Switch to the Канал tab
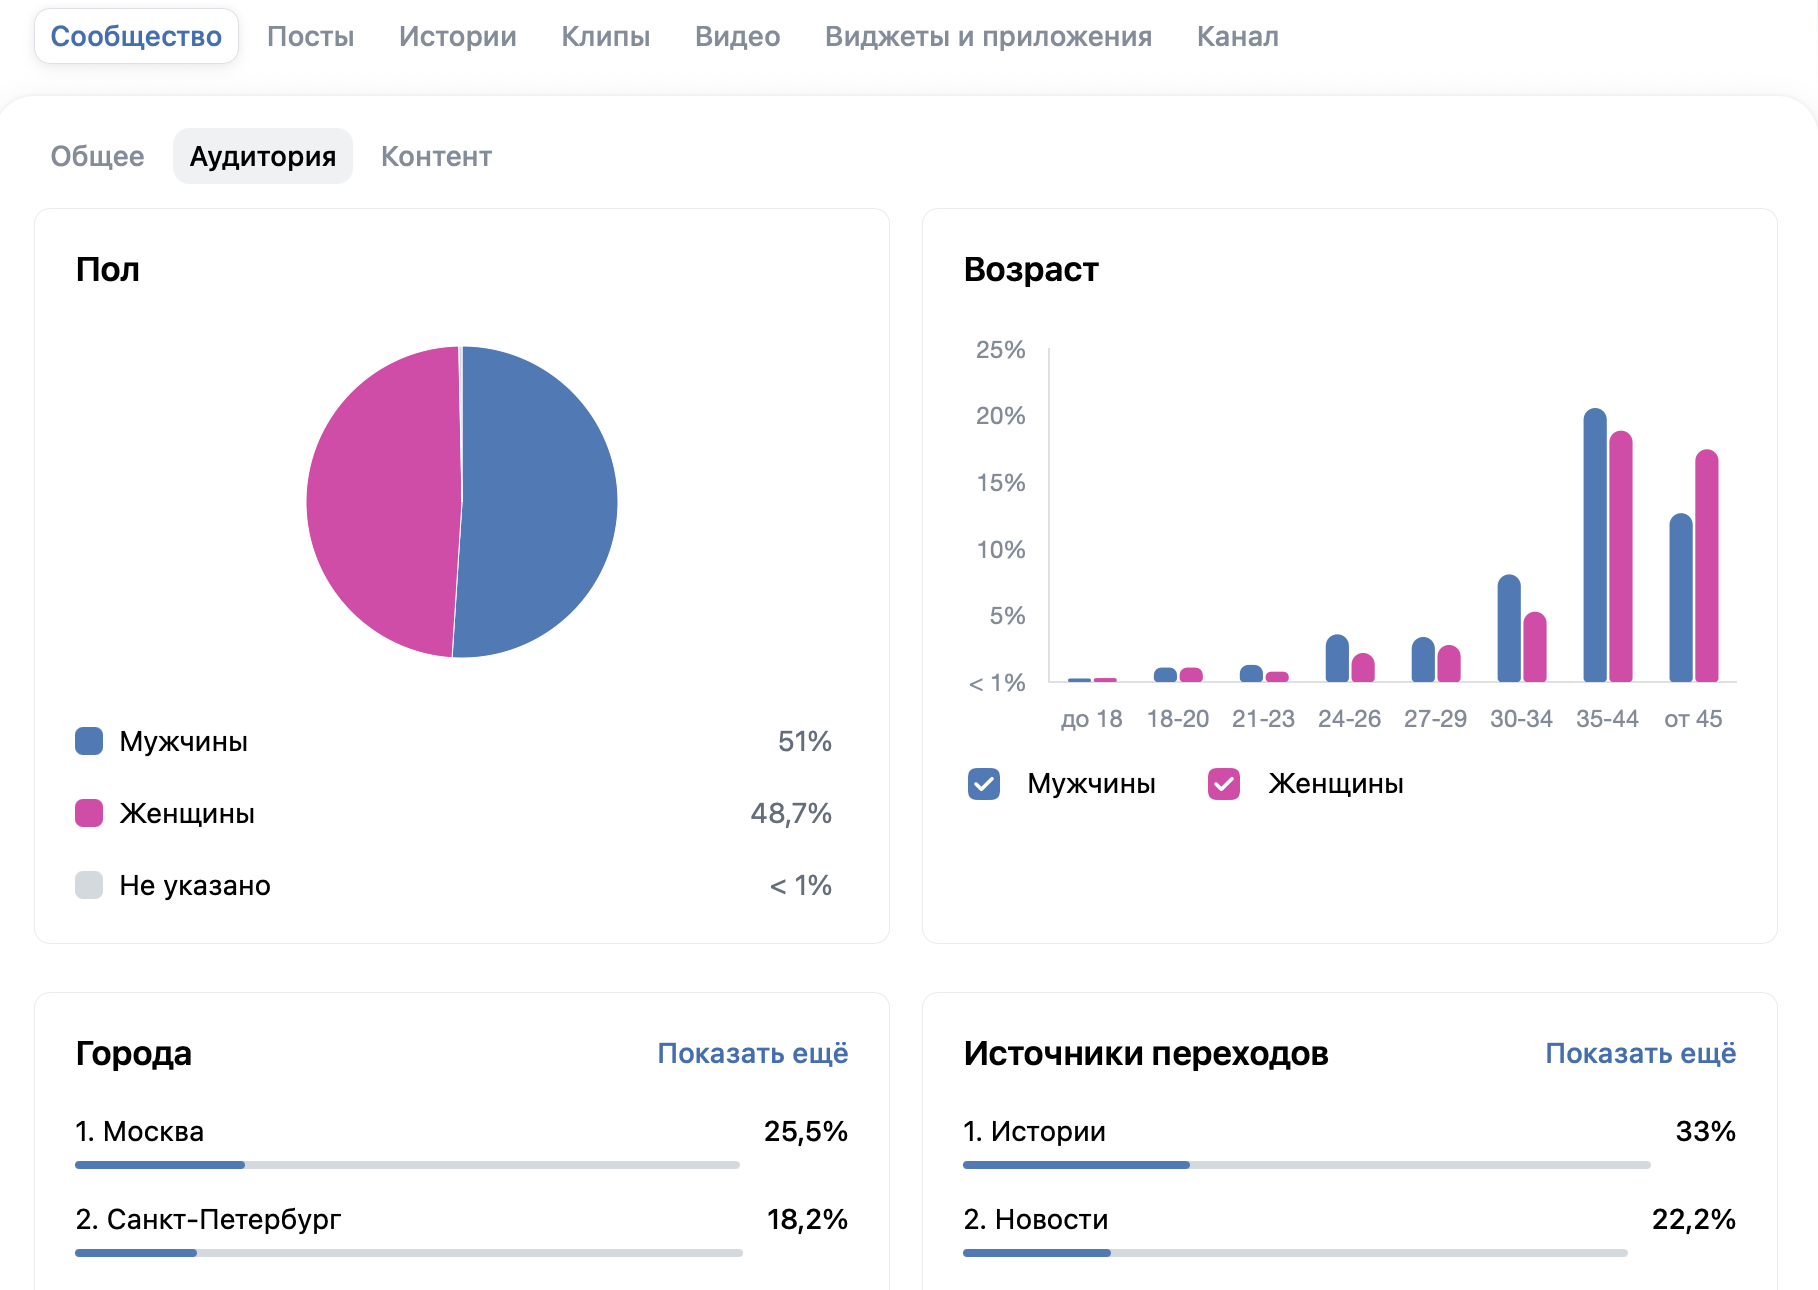1818x1290 pixels. click(x=1237, y=37)
